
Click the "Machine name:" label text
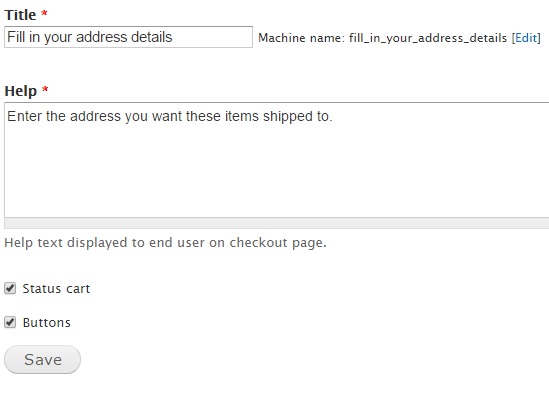click(x=301, y=38)
